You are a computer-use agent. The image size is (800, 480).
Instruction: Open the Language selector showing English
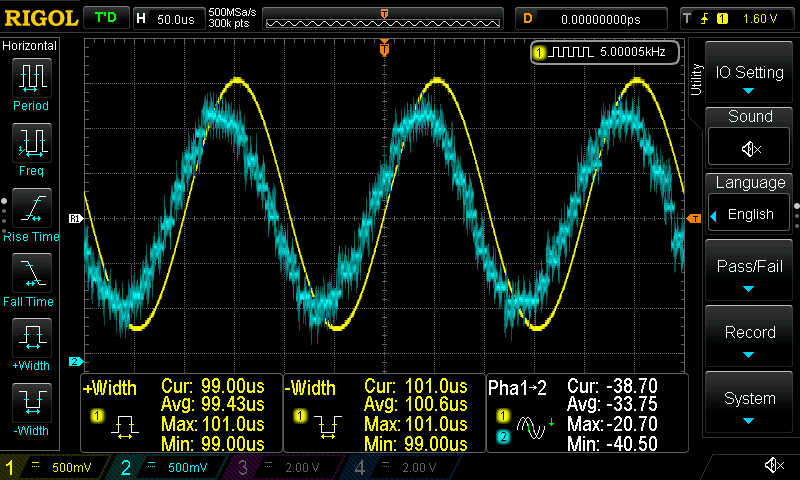tap(750, 214)
